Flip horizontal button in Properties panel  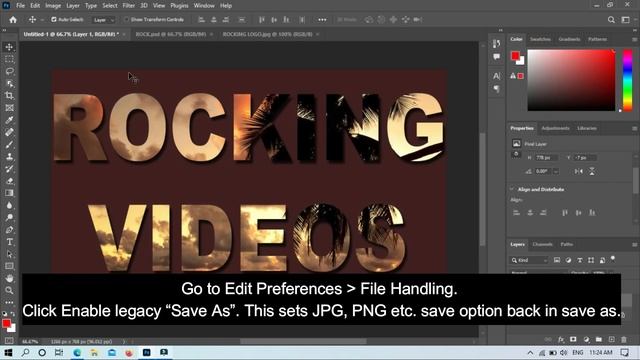coord(579,171)
